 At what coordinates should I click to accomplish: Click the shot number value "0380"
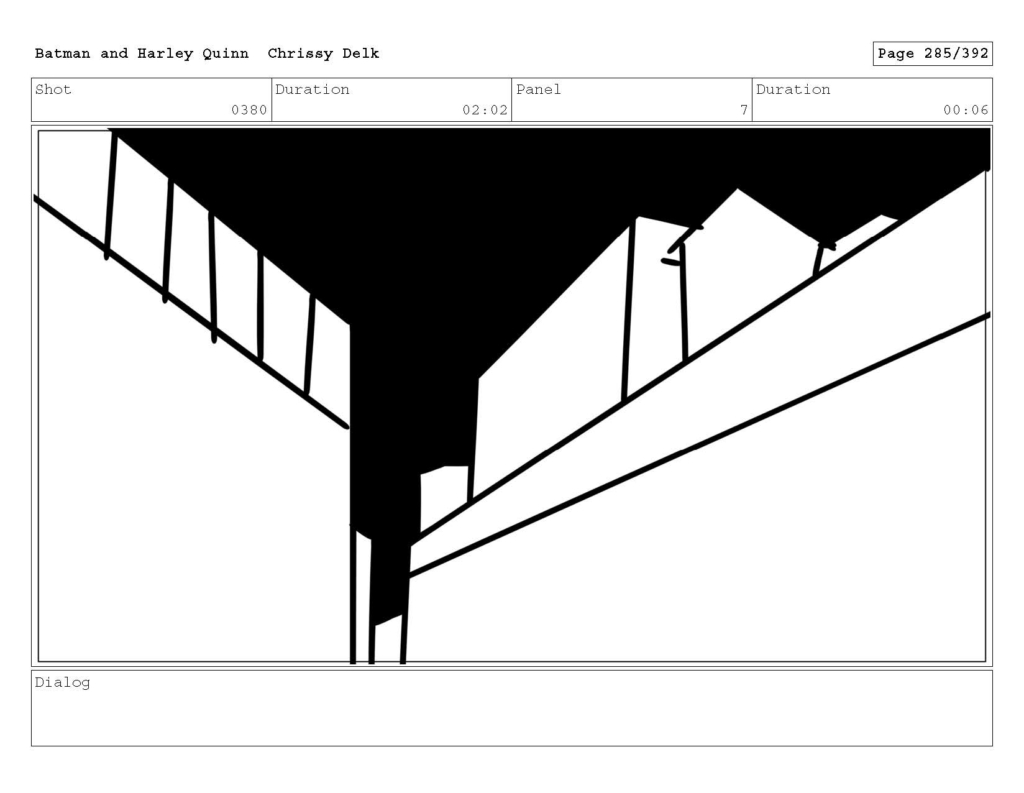click(249, 110)
